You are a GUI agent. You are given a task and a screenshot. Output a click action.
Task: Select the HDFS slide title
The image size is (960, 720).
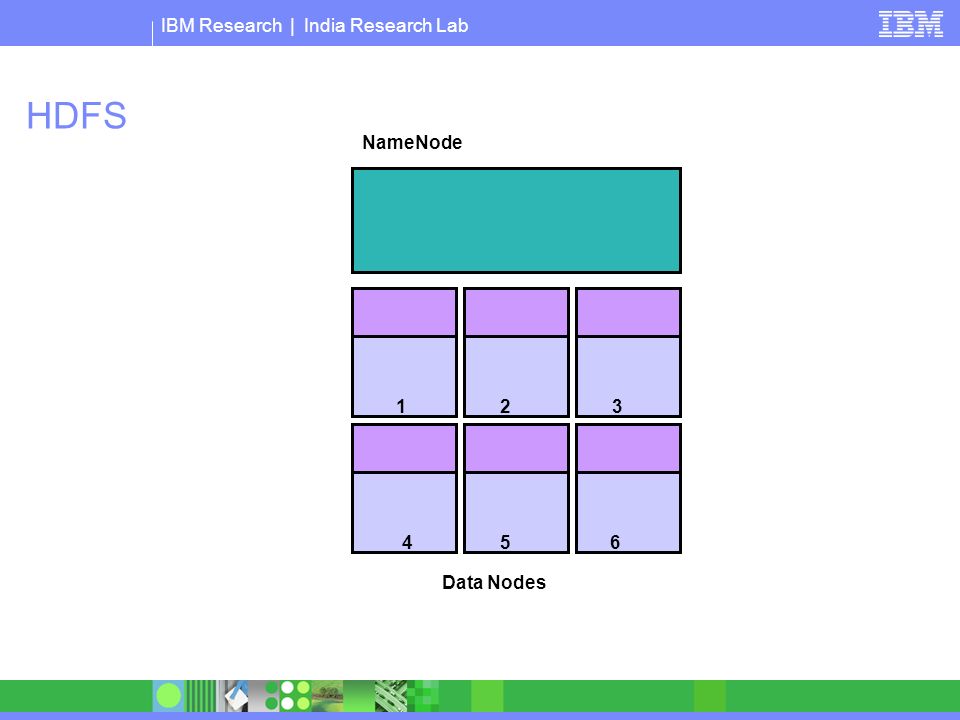coord(77,115)
